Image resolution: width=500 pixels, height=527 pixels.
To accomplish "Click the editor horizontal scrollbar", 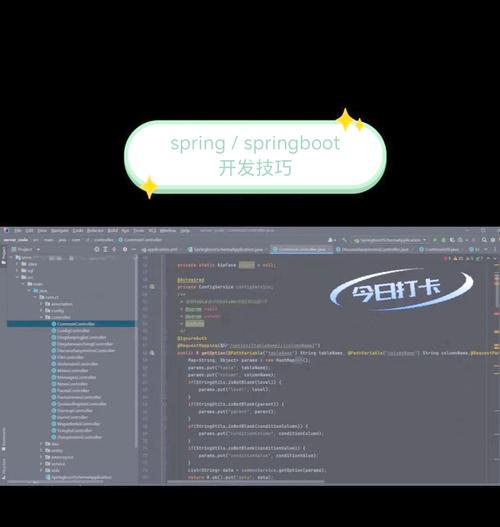I will [x=245, y=482].
